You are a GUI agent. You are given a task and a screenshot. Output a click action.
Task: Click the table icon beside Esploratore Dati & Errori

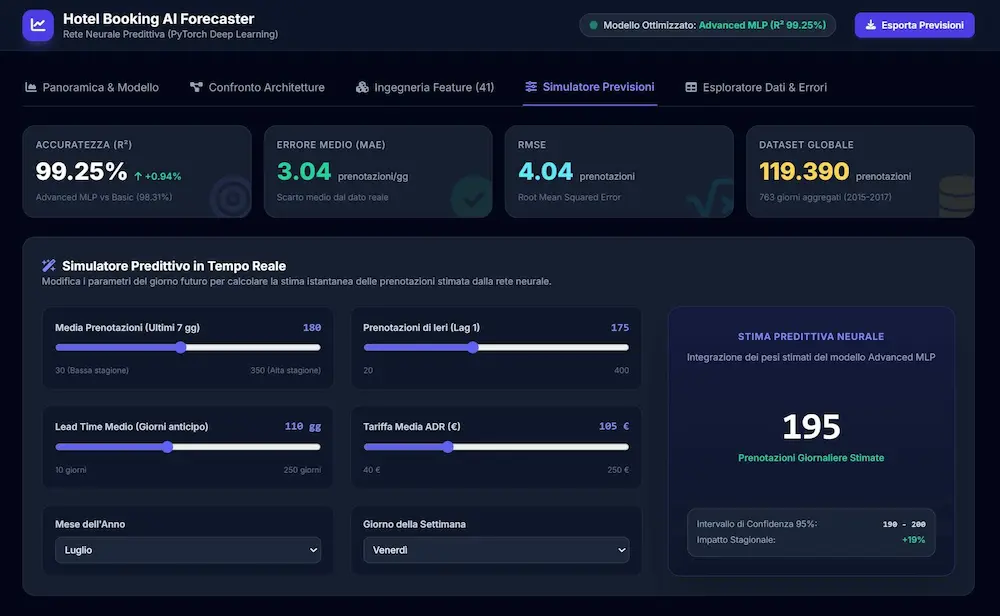[x=691, y=87]
